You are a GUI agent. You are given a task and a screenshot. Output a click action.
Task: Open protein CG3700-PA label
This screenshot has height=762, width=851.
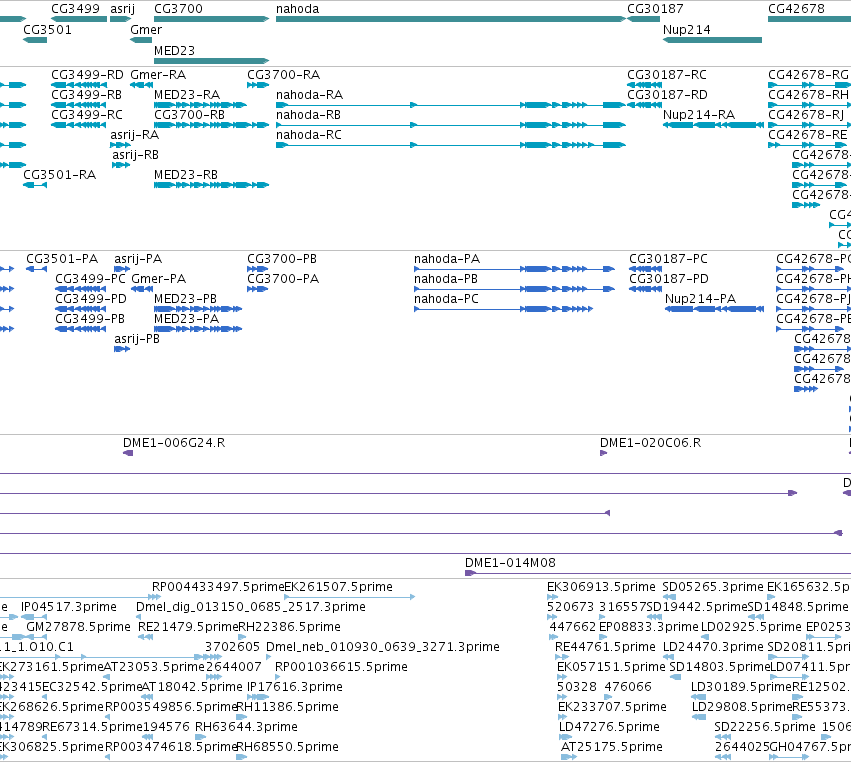[283, 278]
